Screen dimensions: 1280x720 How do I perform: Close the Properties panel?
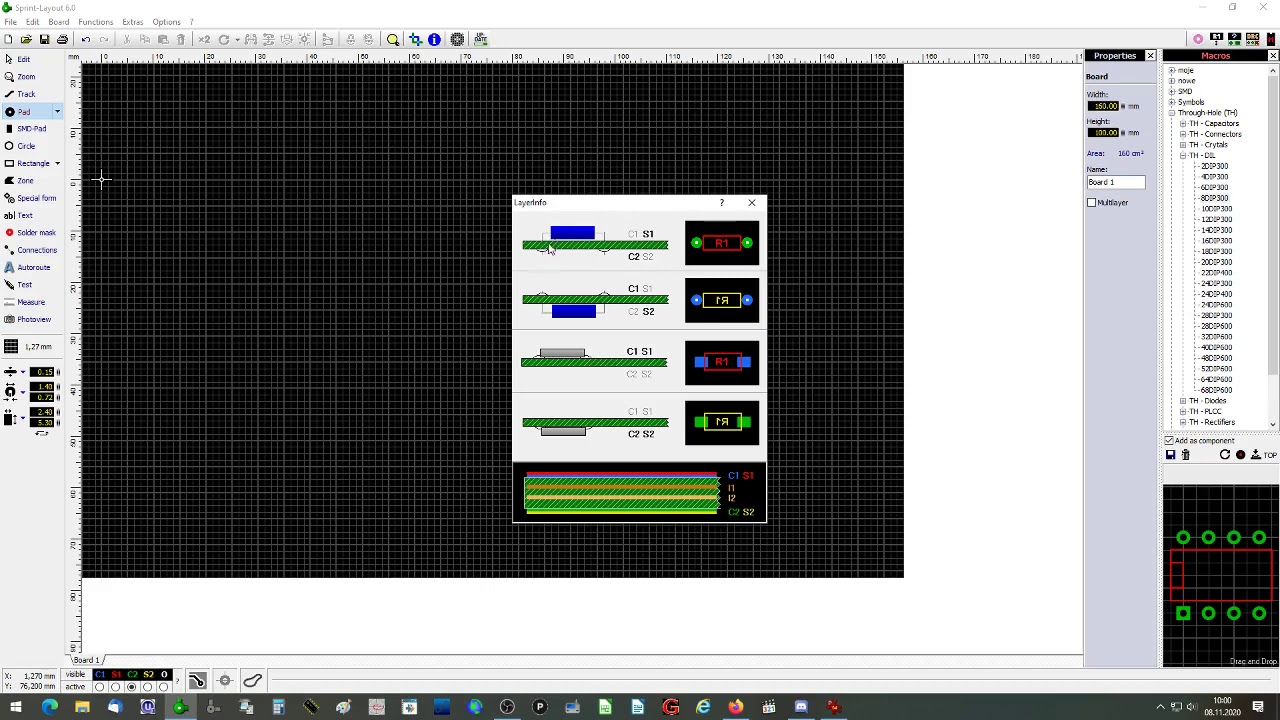1150,56
